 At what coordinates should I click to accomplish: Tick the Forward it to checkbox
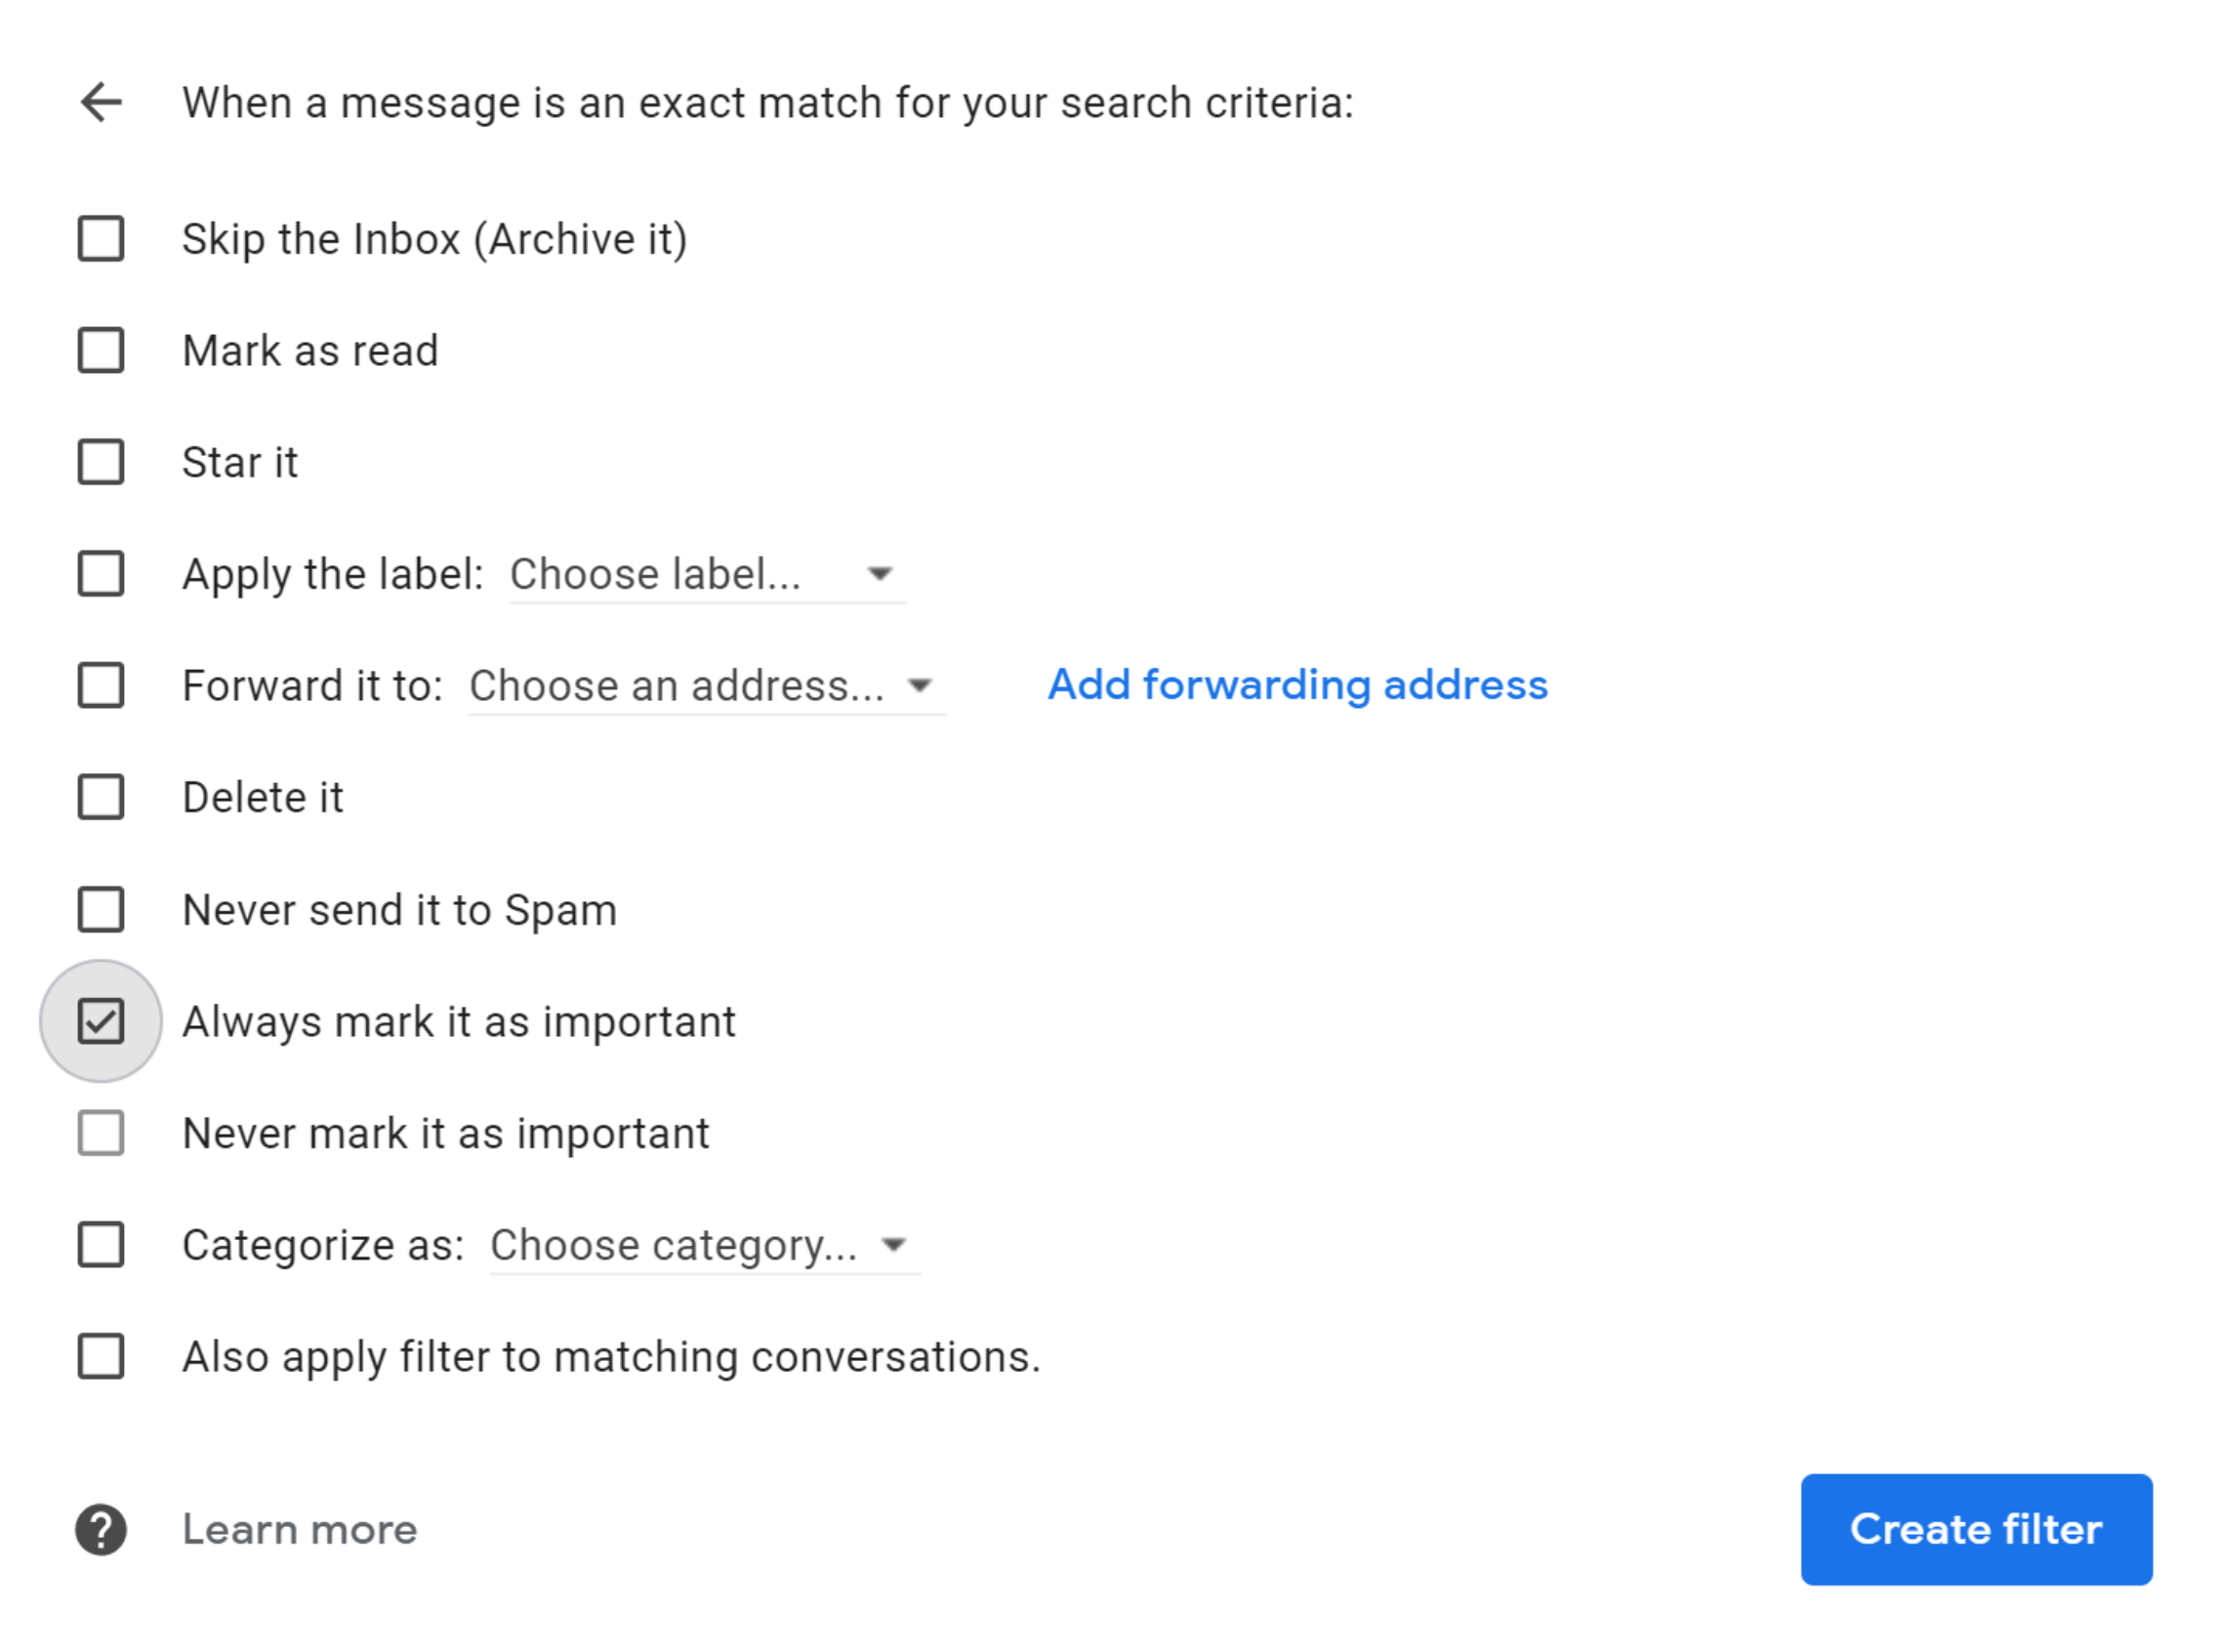[x=101, y=686]
